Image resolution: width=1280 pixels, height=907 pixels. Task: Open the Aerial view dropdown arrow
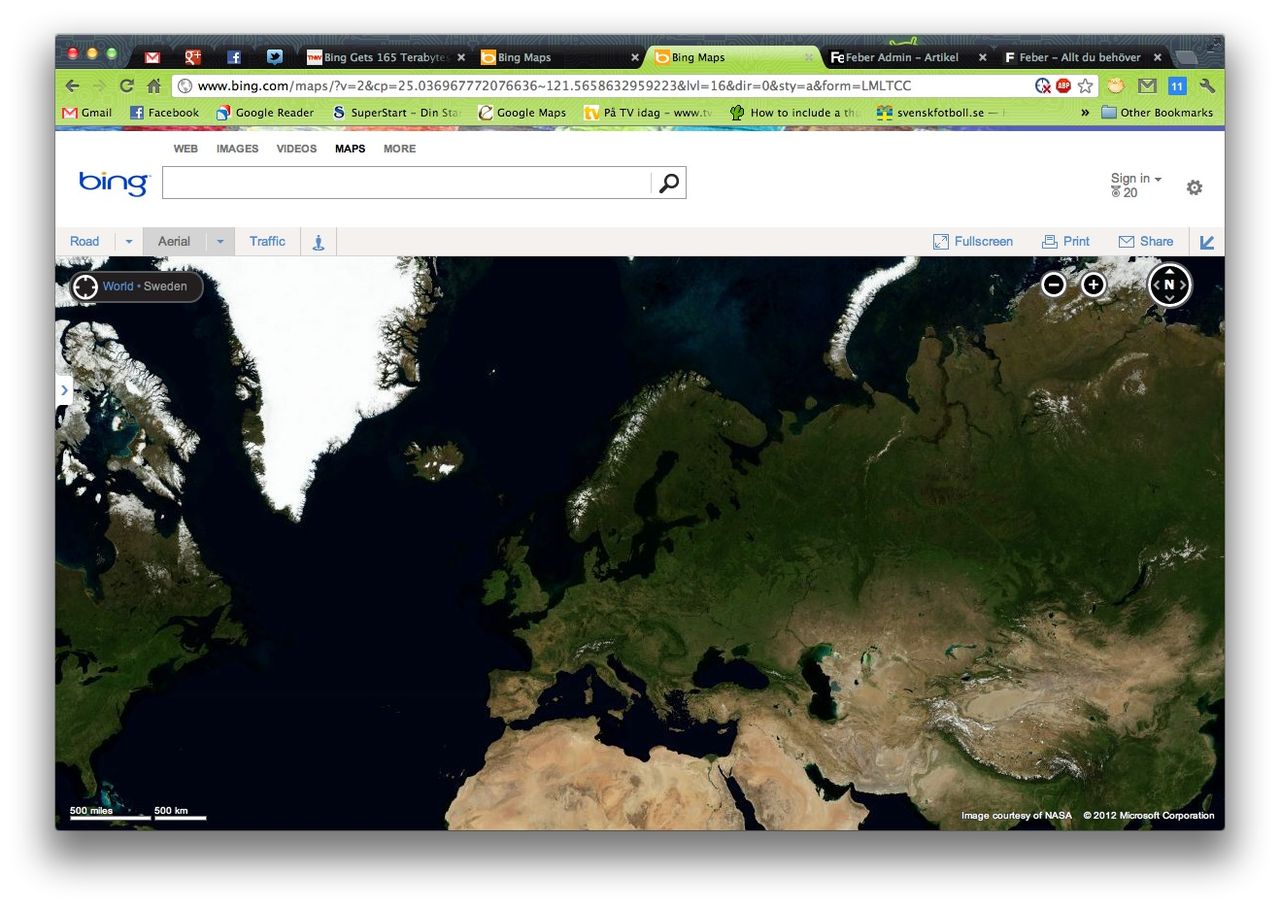click(220, 241)
